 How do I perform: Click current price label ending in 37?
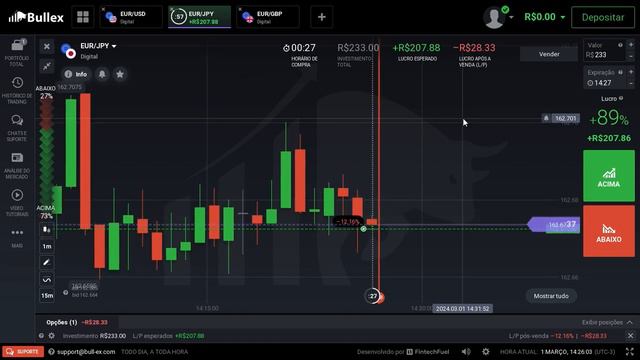(x=554, y=224)
